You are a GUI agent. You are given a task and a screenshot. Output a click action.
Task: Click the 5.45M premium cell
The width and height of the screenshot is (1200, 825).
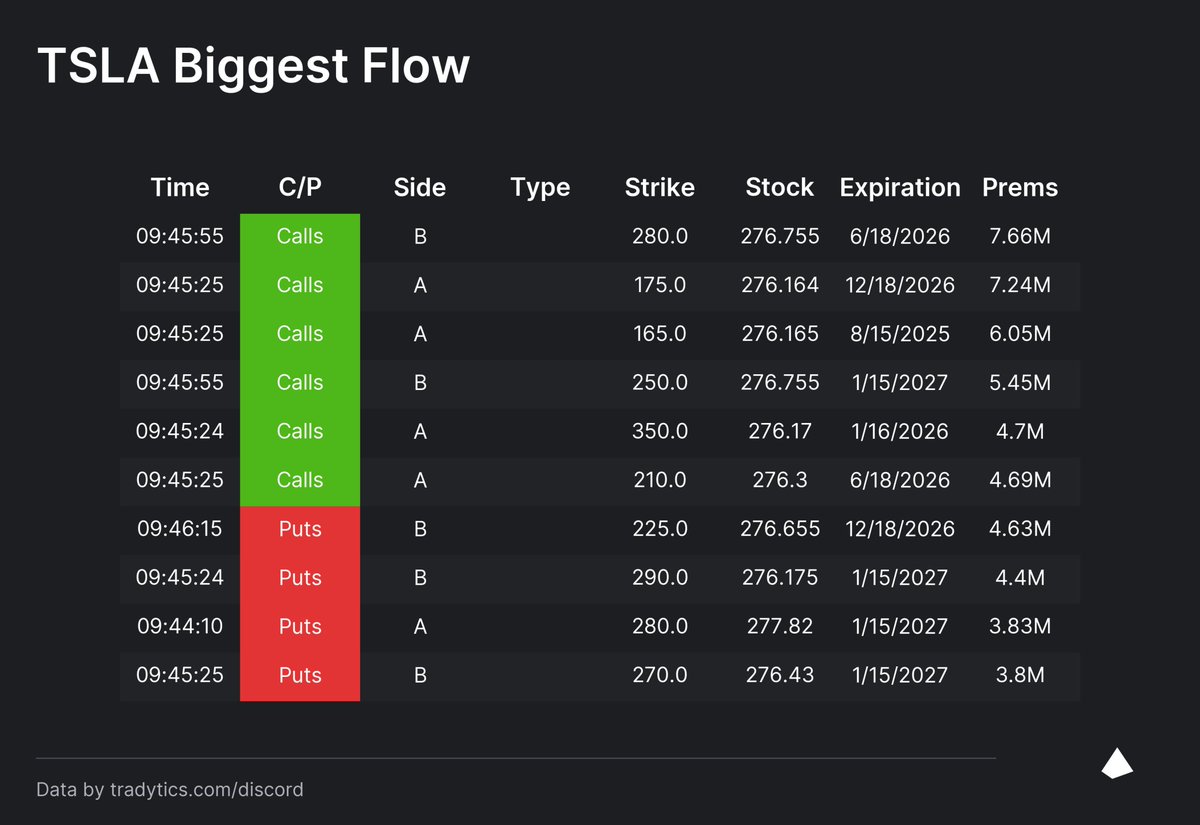[x=1020, y=383]
